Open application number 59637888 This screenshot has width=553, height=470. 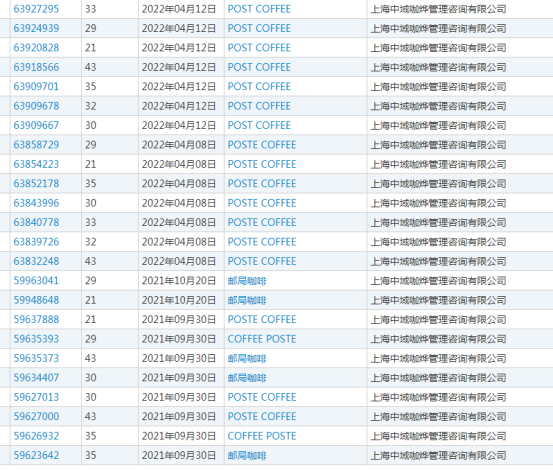[36, 319]
